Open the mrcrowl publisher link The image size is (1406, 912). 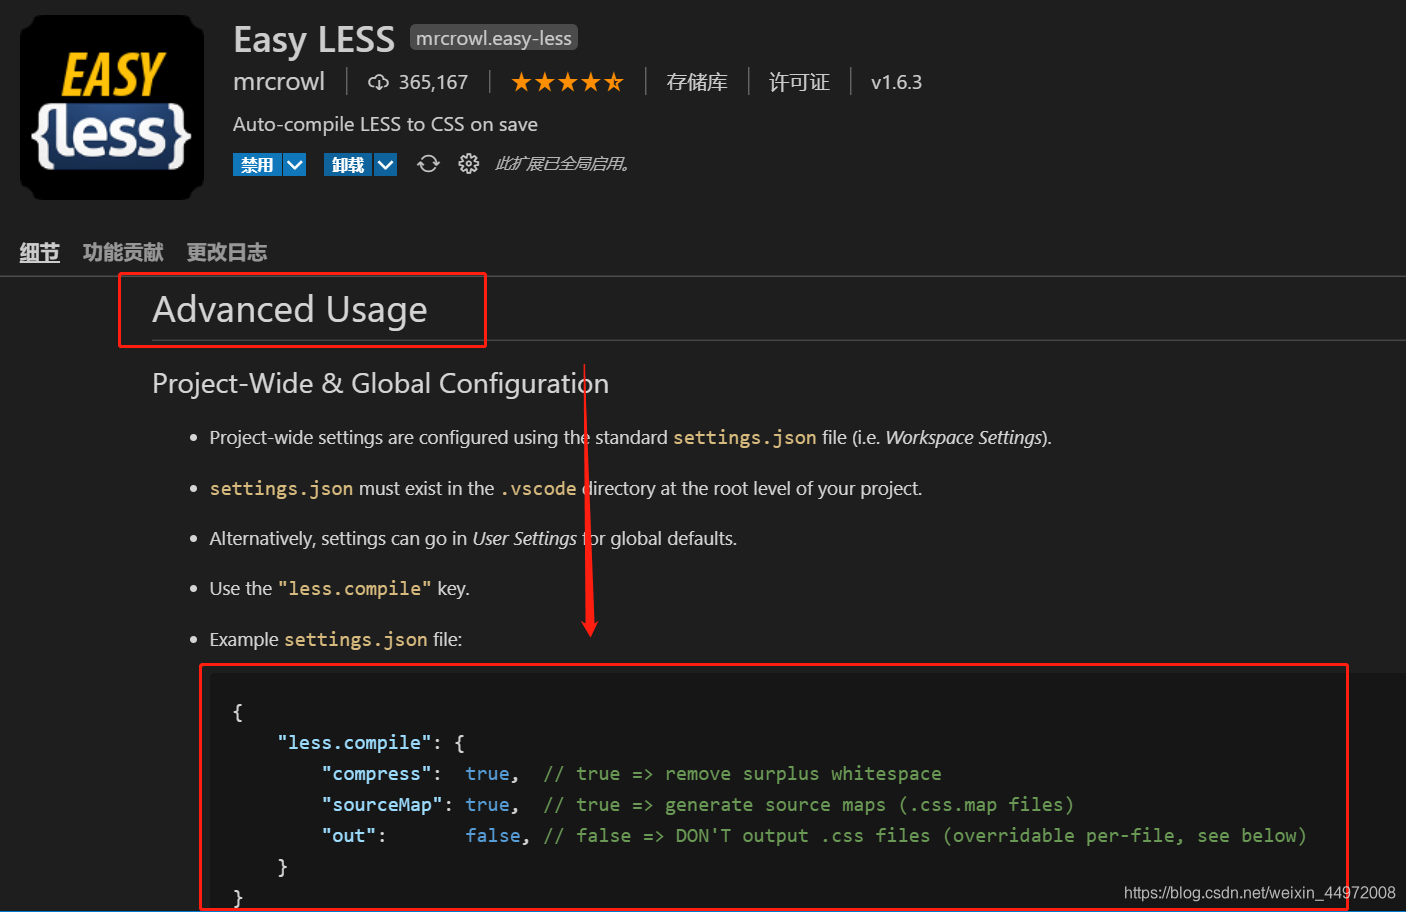pos(279,82)
